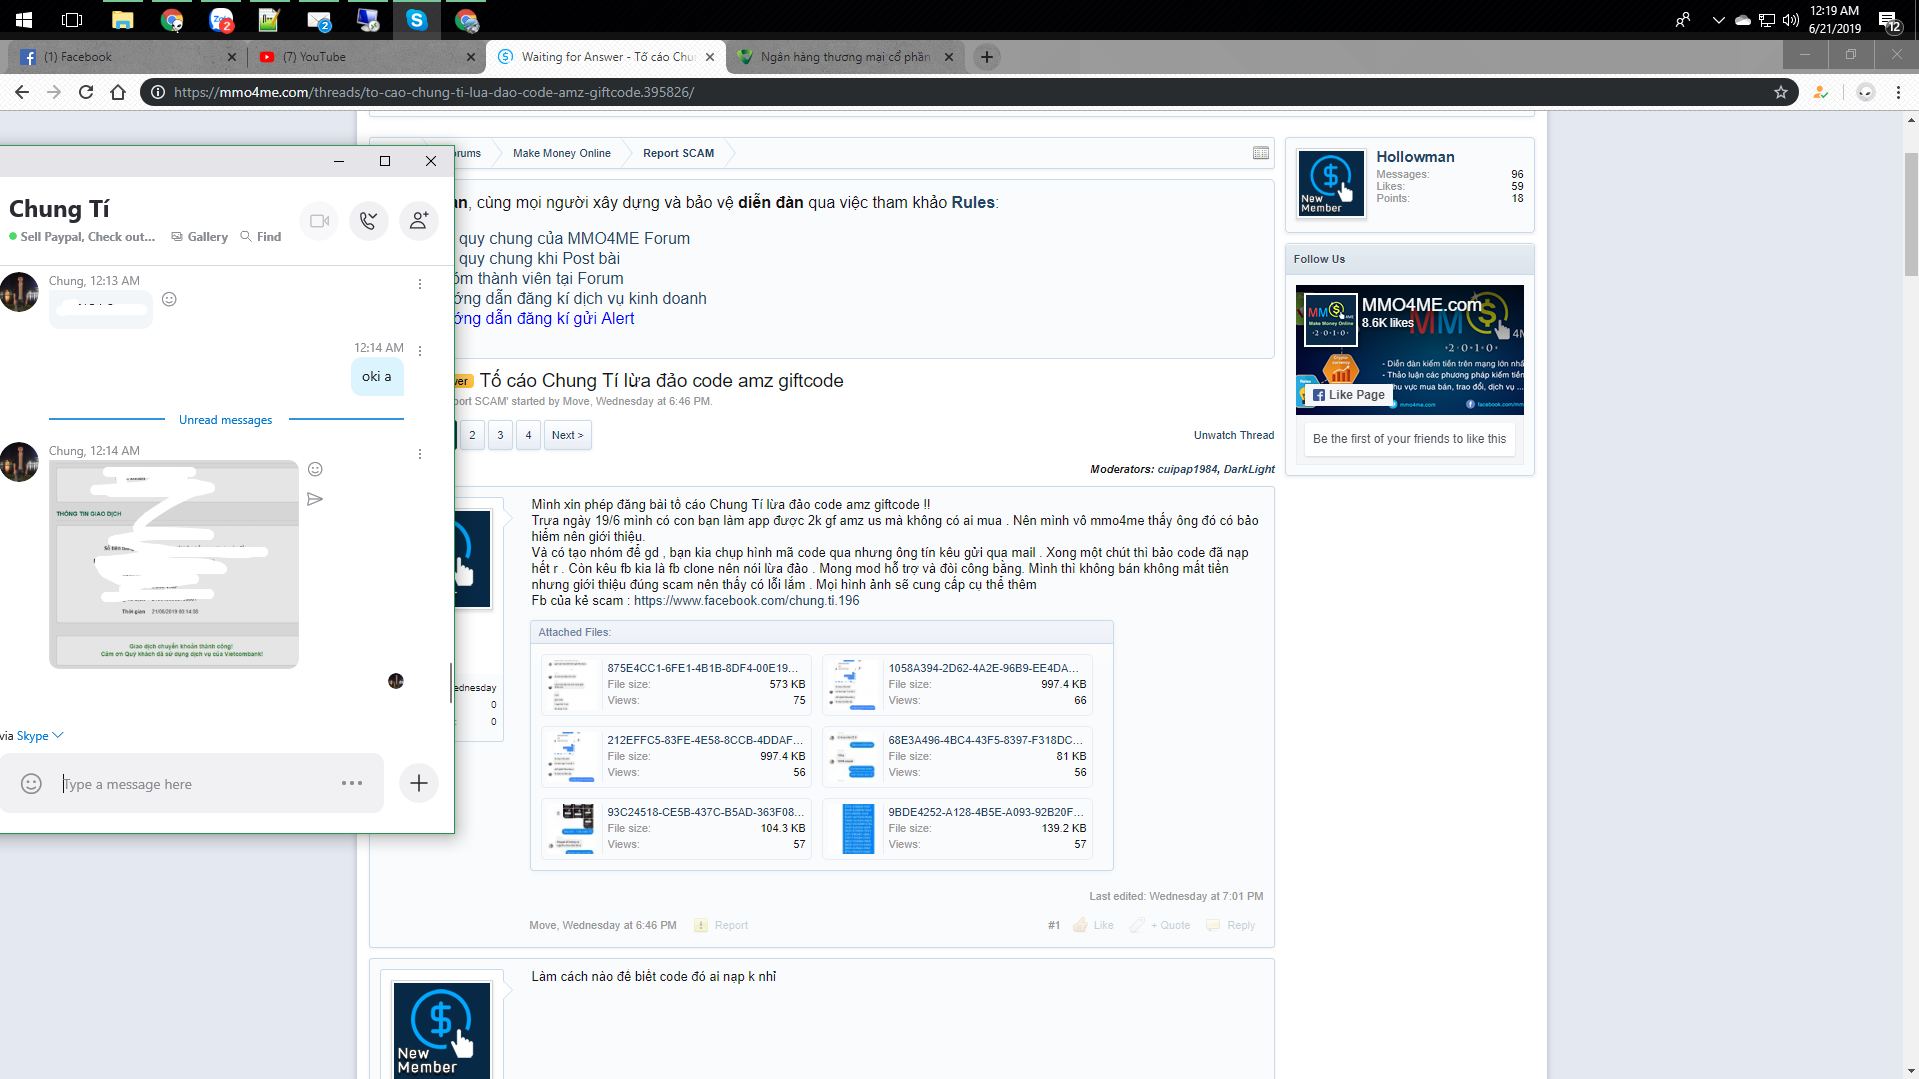Click the Facebook 'Like Page' button

(1349, 395)
